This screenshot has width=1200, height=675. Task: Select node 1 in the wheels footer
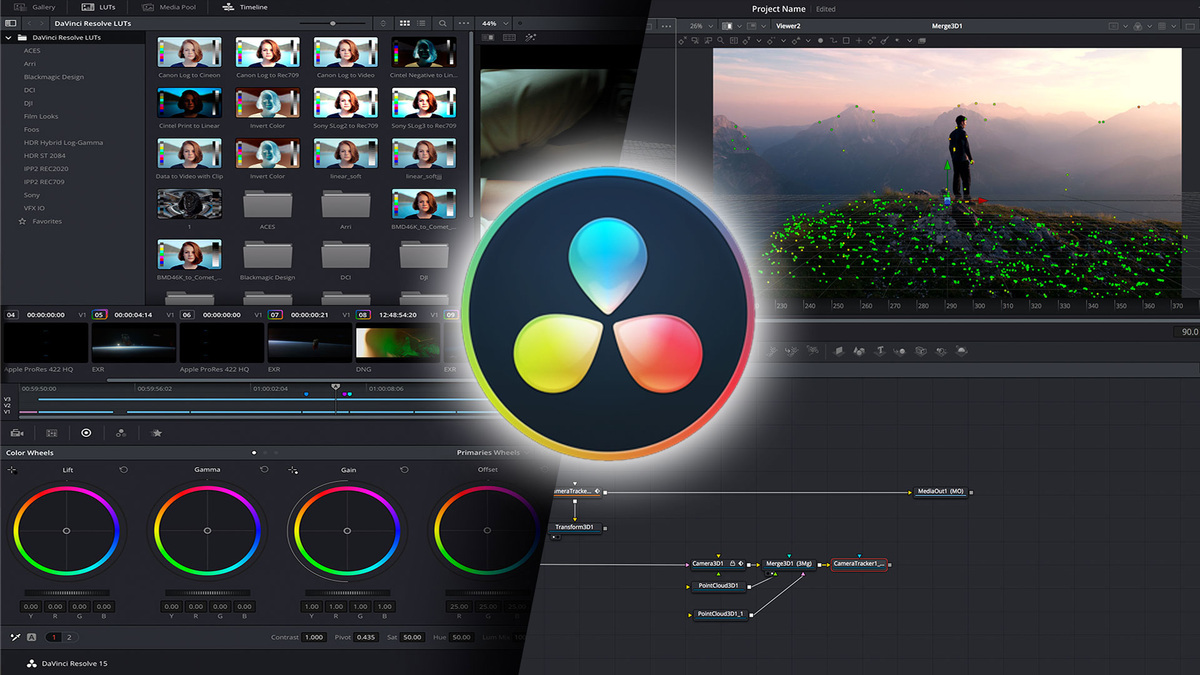click(x=55, y=637)
